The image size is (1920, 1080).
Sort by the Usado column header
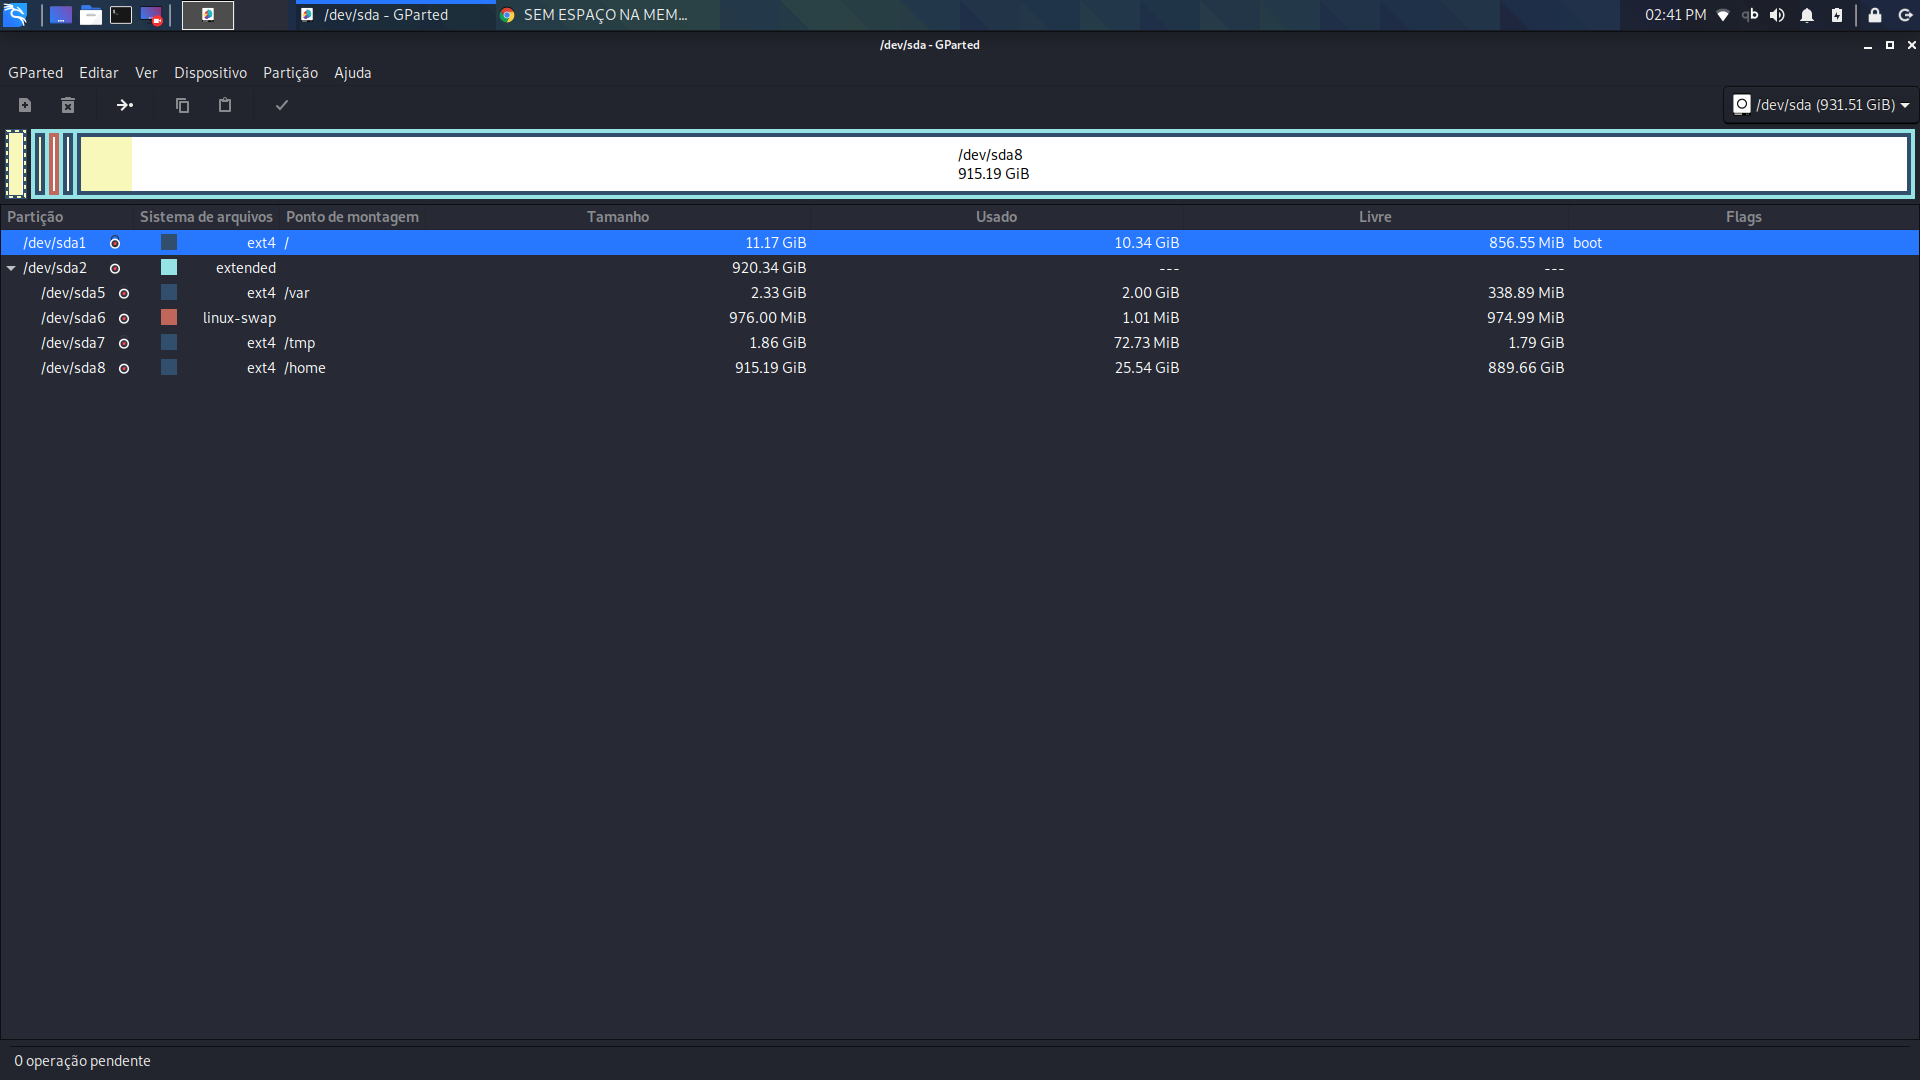pos(996,217)
